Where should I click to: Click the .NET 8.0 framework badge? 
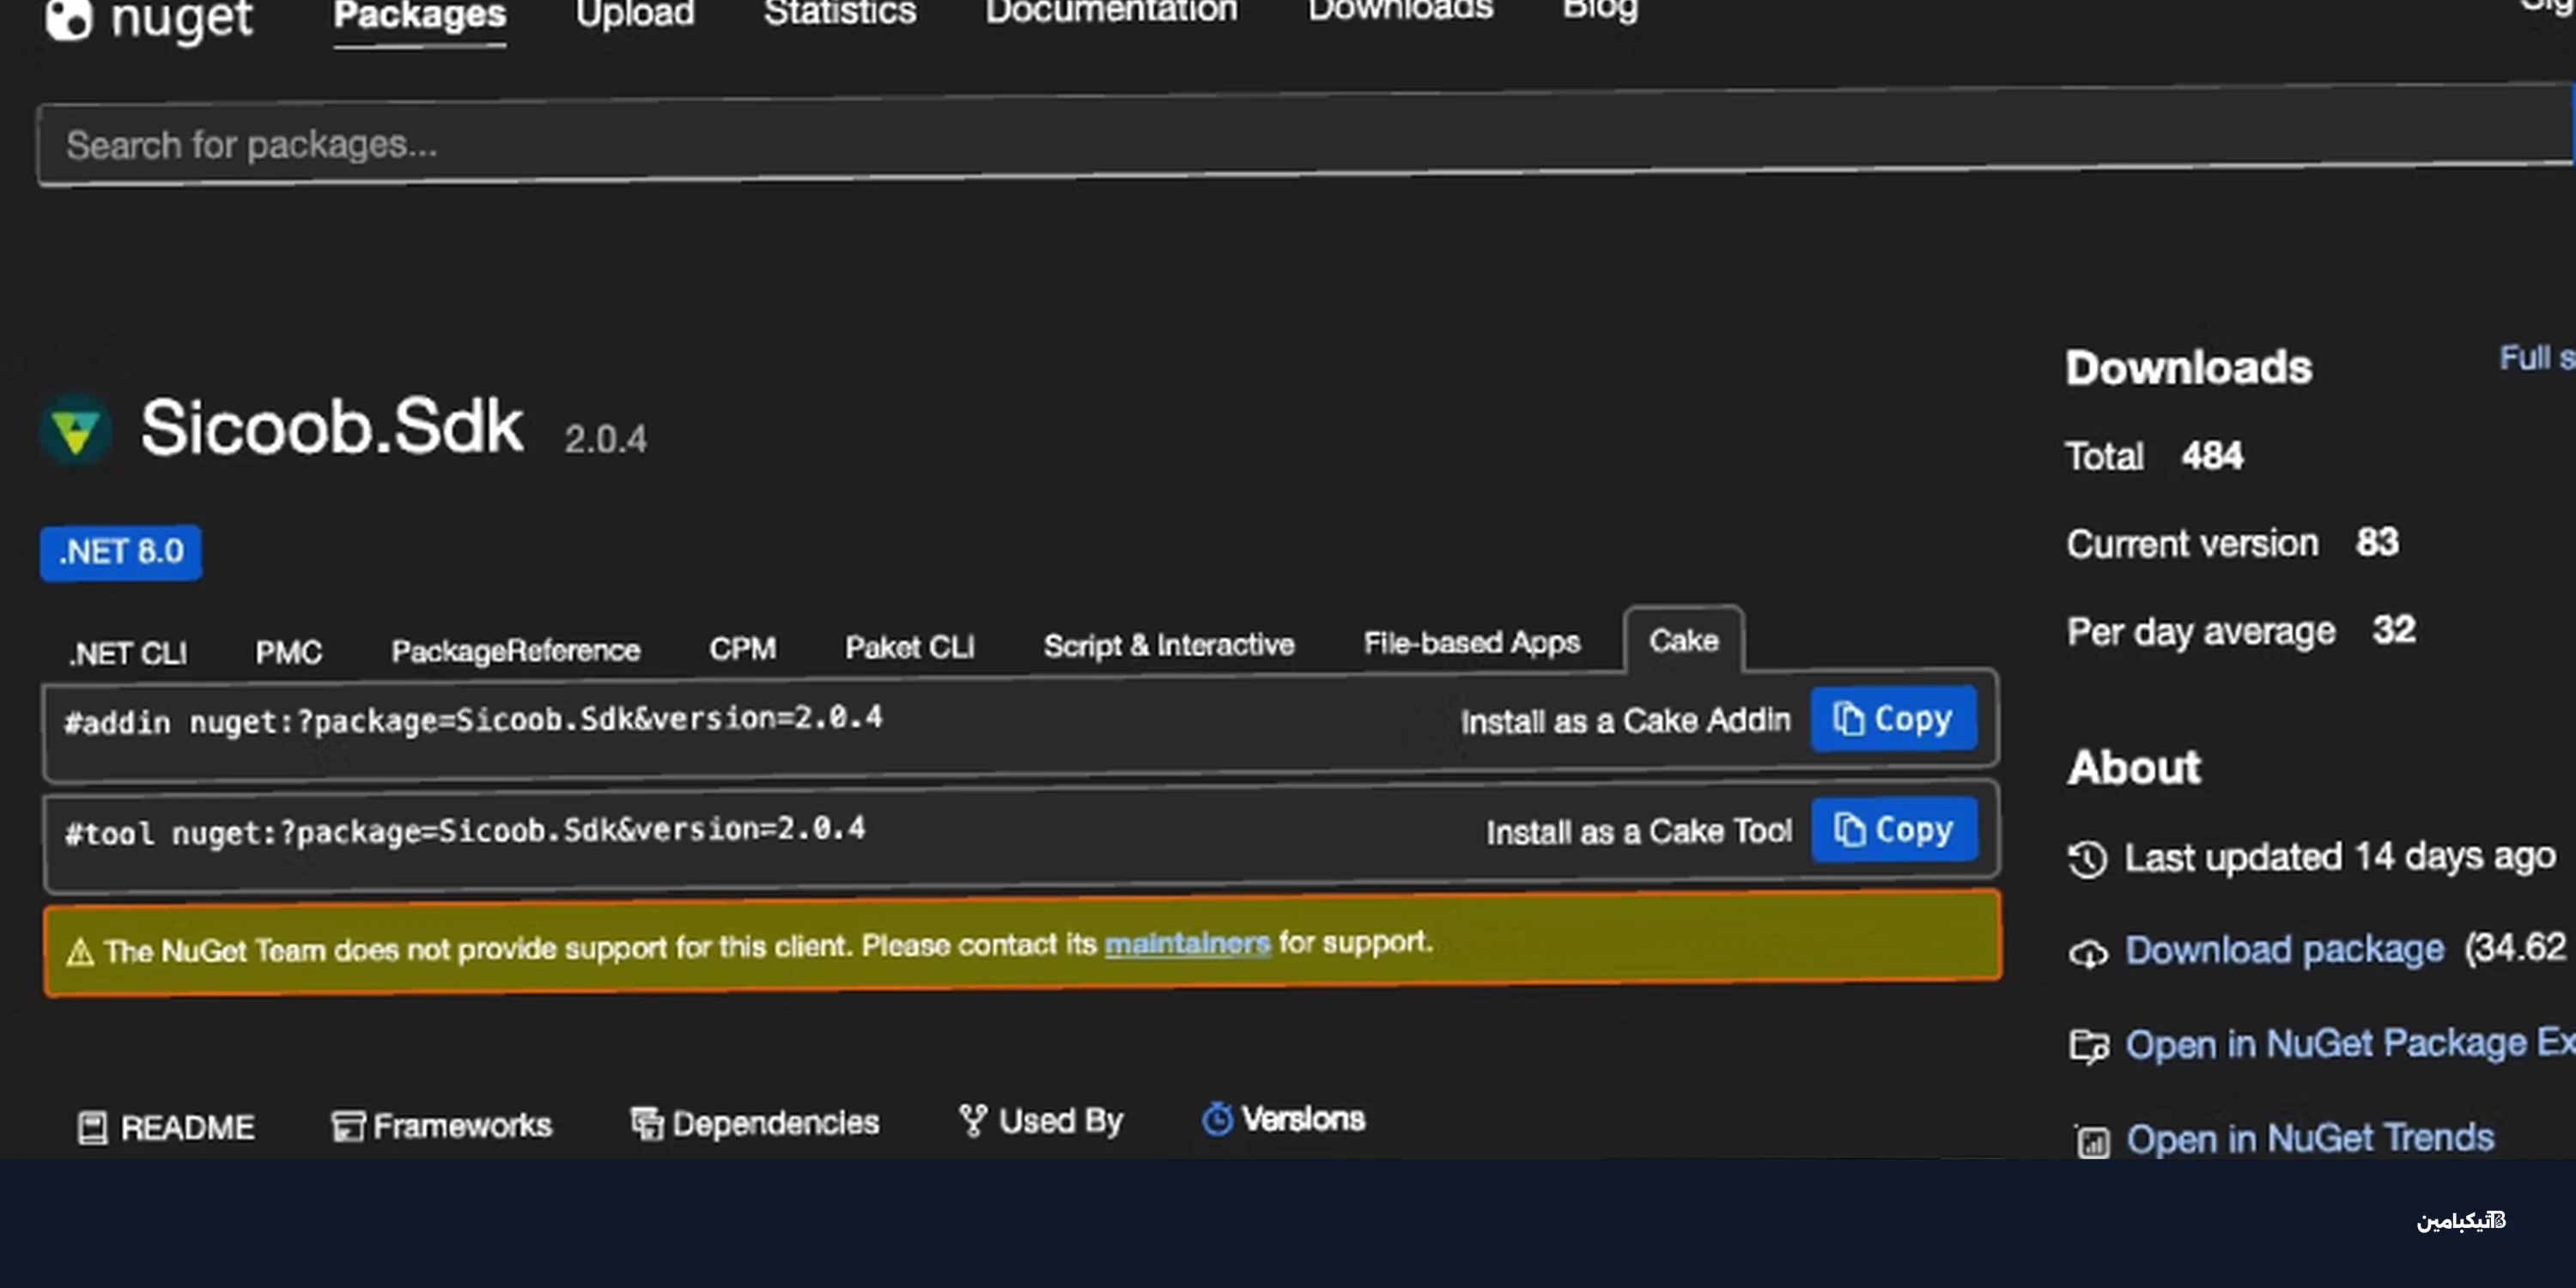(121, 552)
